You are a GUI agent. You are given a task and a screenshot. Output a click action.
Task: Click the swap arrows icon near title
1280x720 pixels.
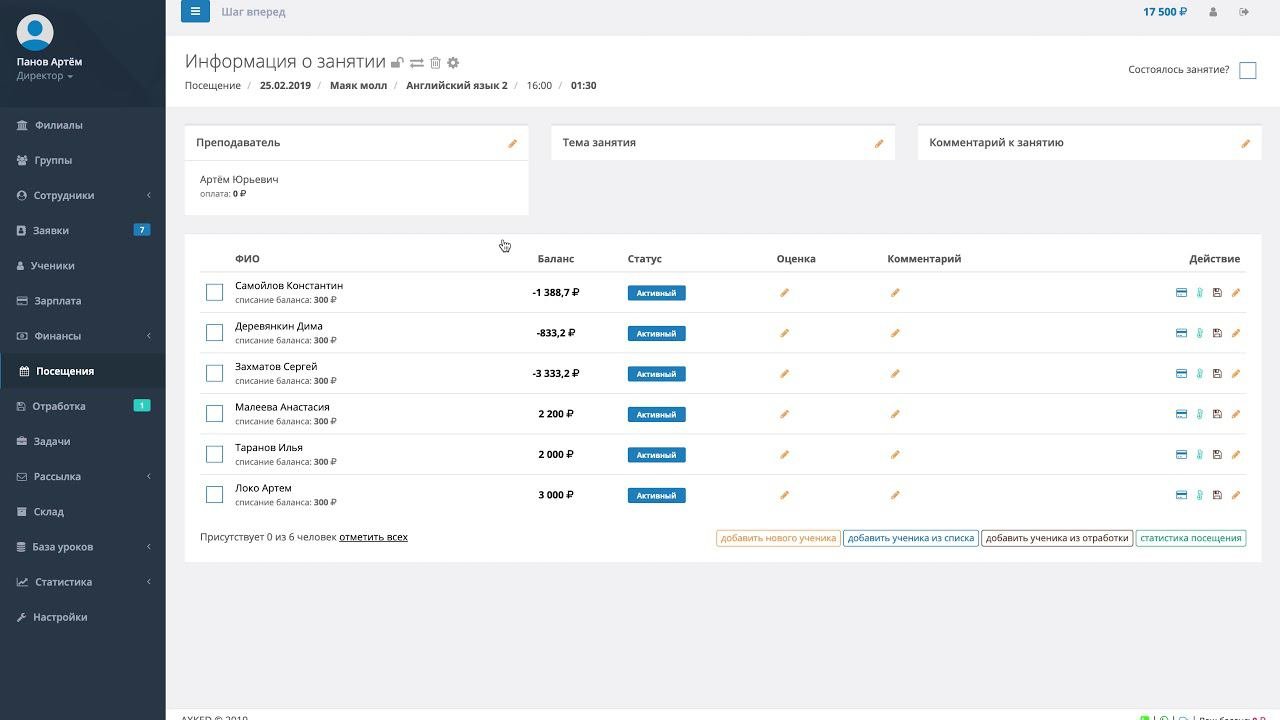tap(416, 63)
